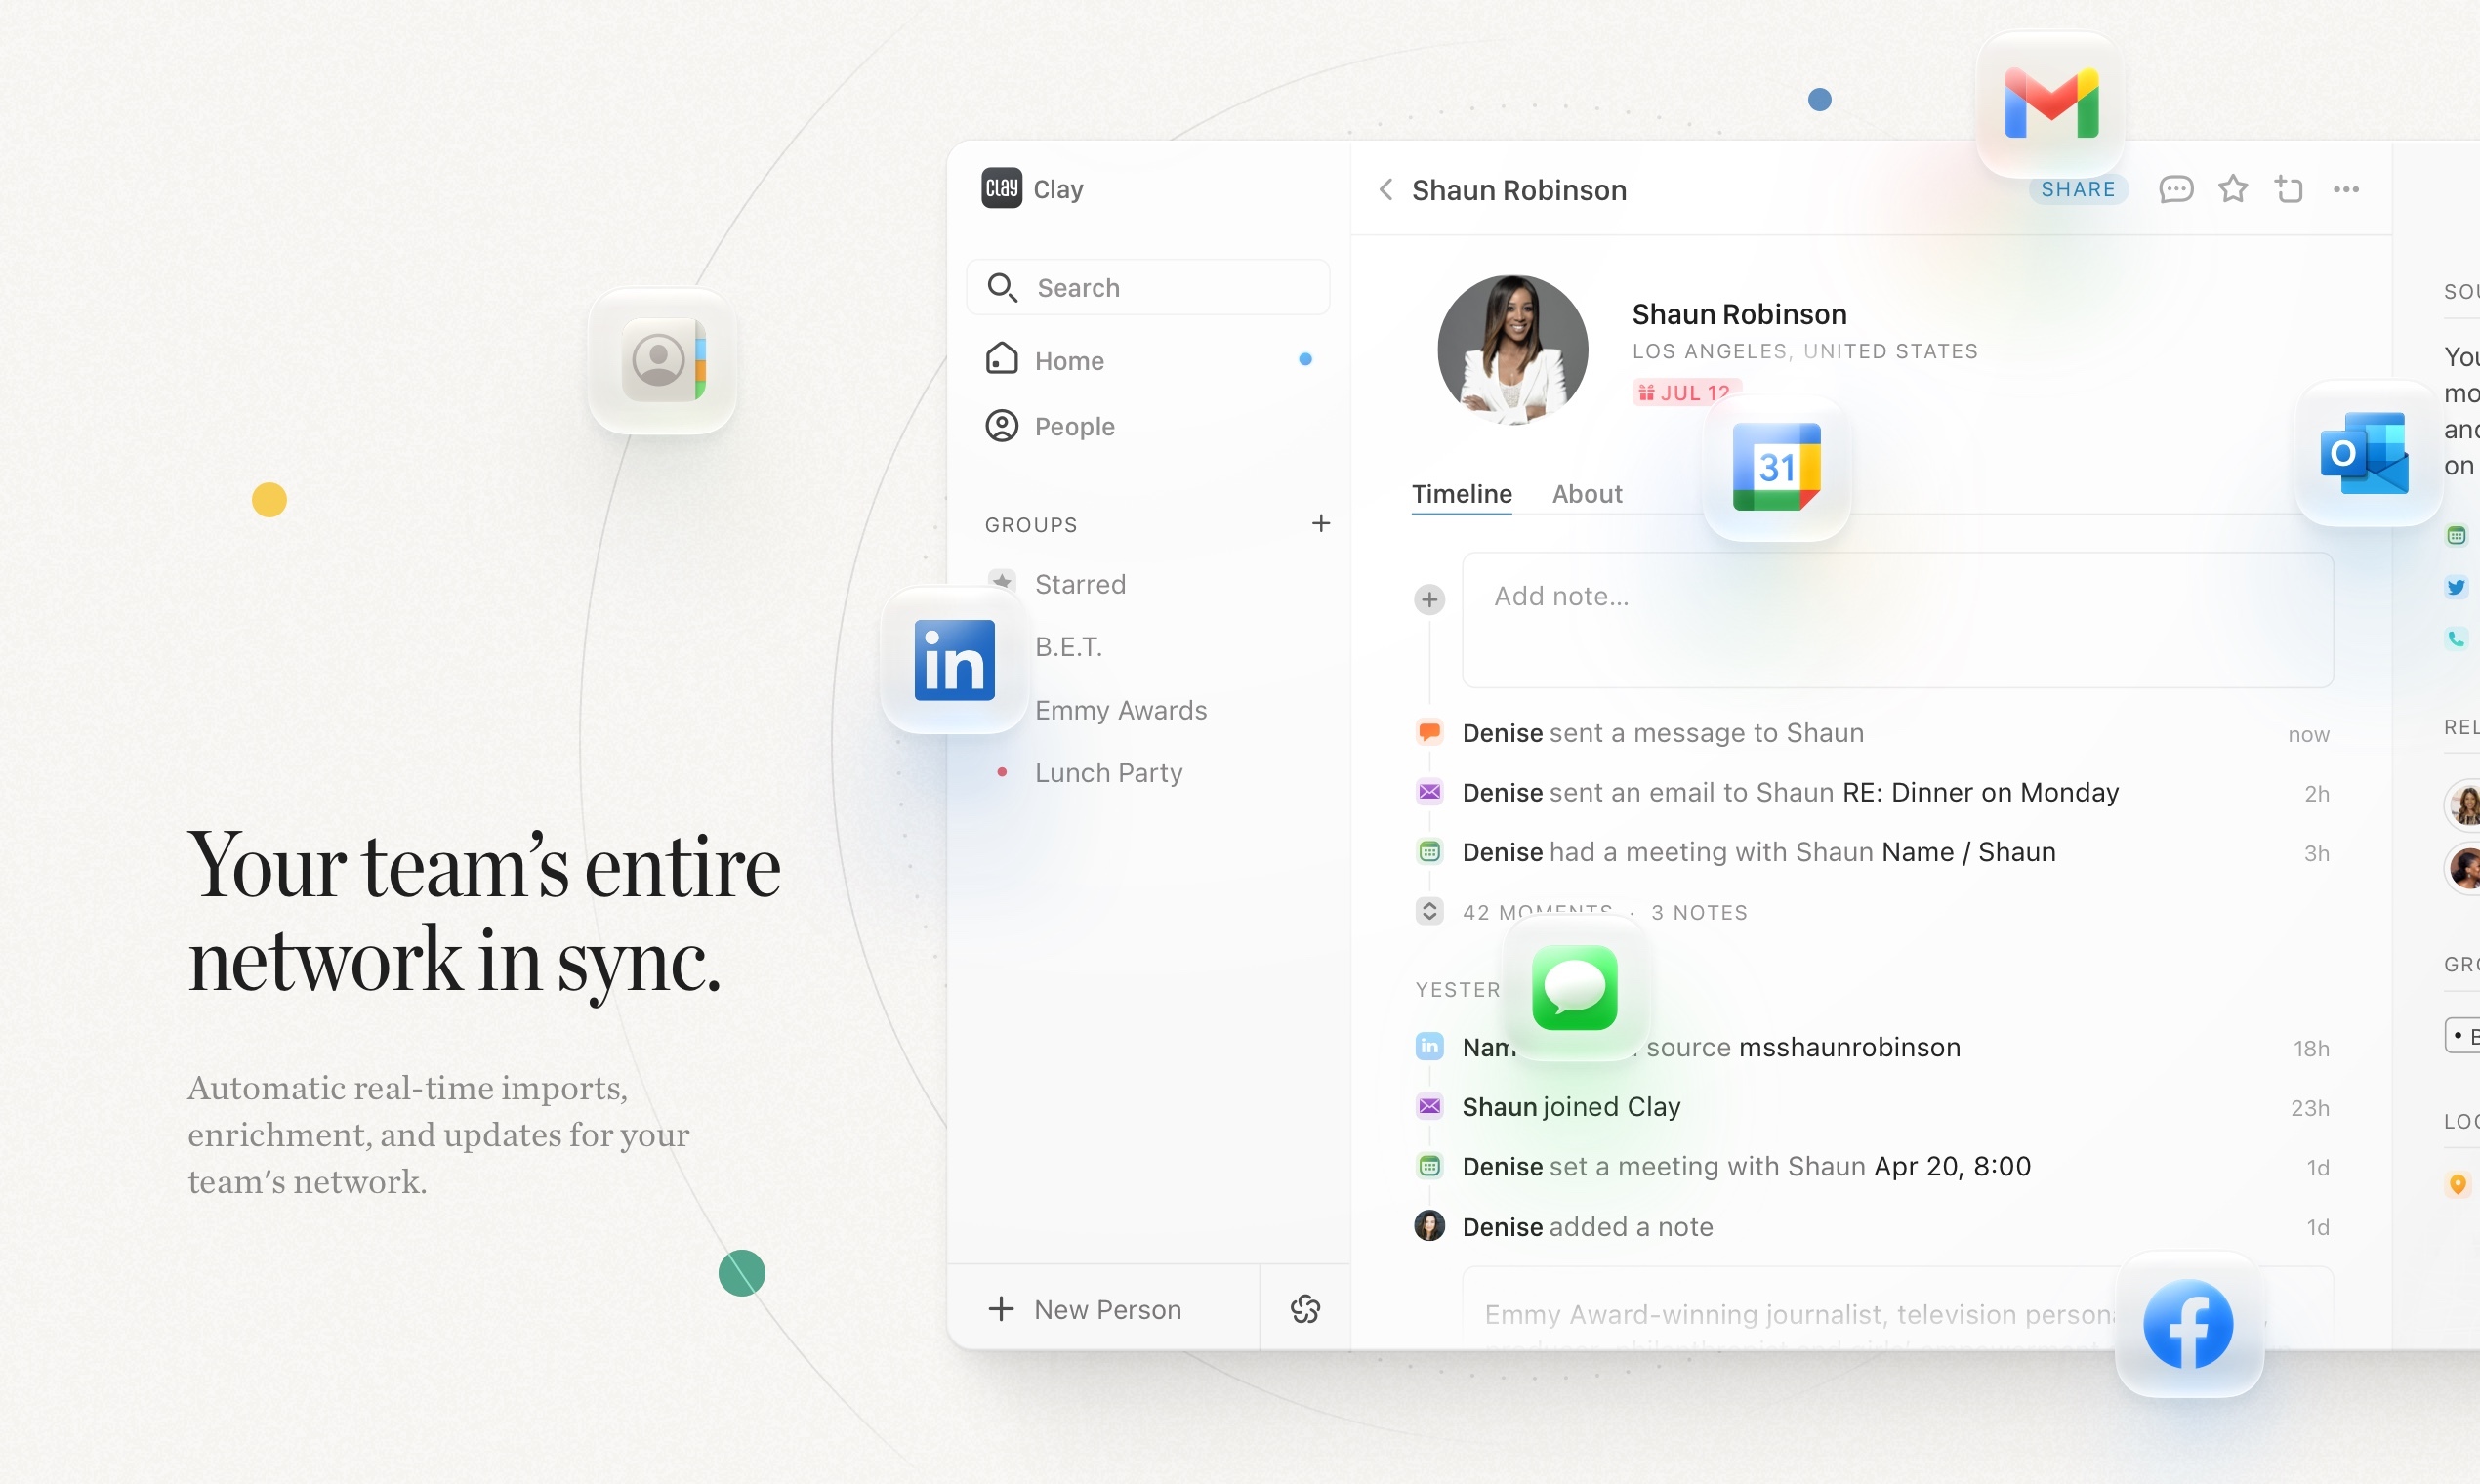The width and height of the screenshot is (2480, 1484).
Task: Star Shaun Robinson with the star icon
Action: coord(2233,189)
